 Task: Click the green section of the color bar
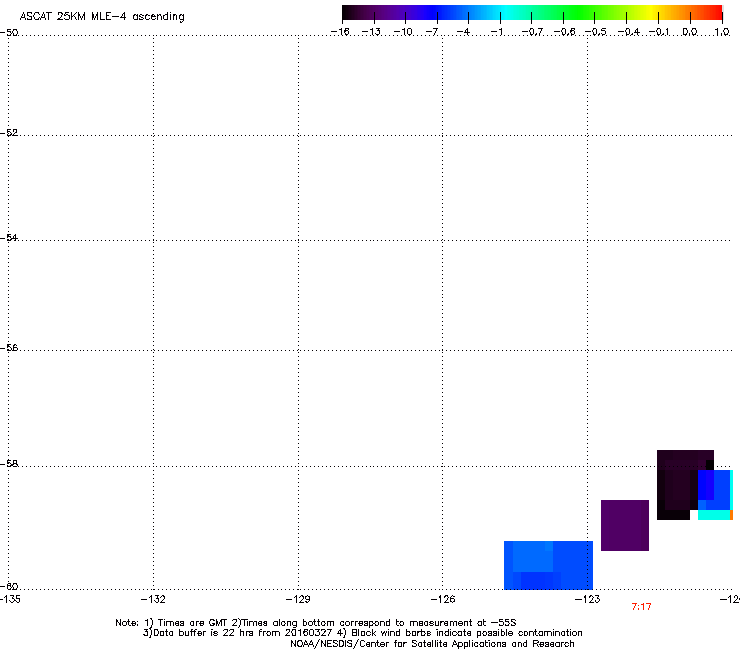(580, 13)
